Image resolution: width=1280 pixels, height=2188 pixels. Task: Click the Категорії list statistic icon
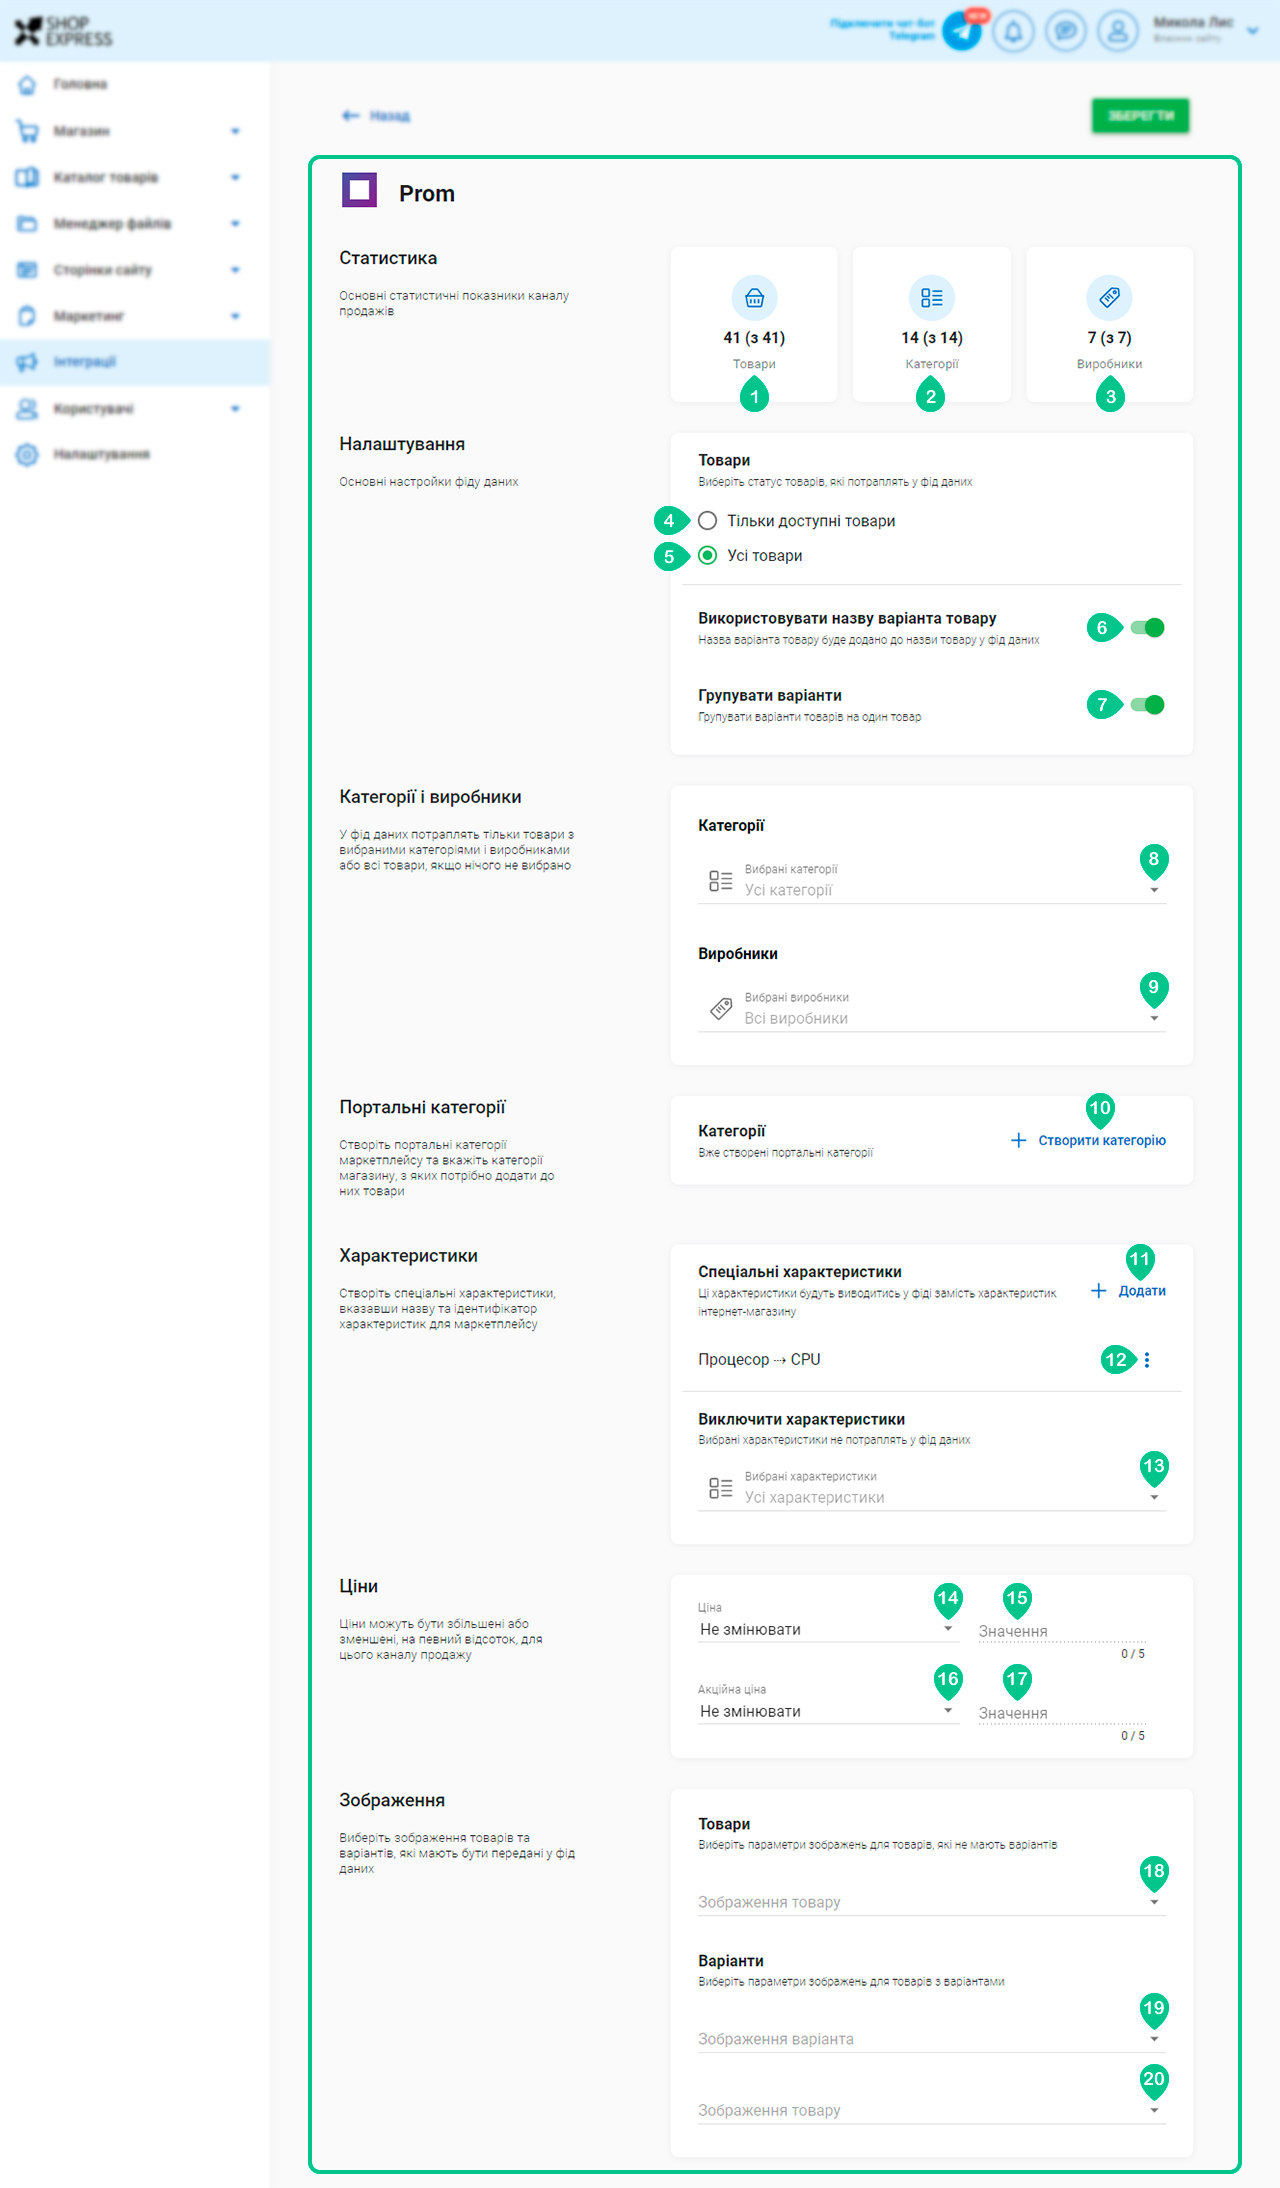932,298
